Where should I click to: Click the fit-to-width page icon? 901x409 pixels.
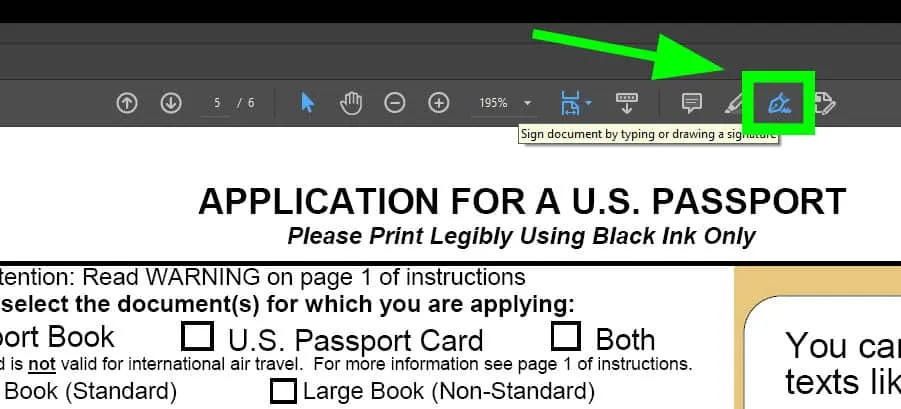point(570,103)
